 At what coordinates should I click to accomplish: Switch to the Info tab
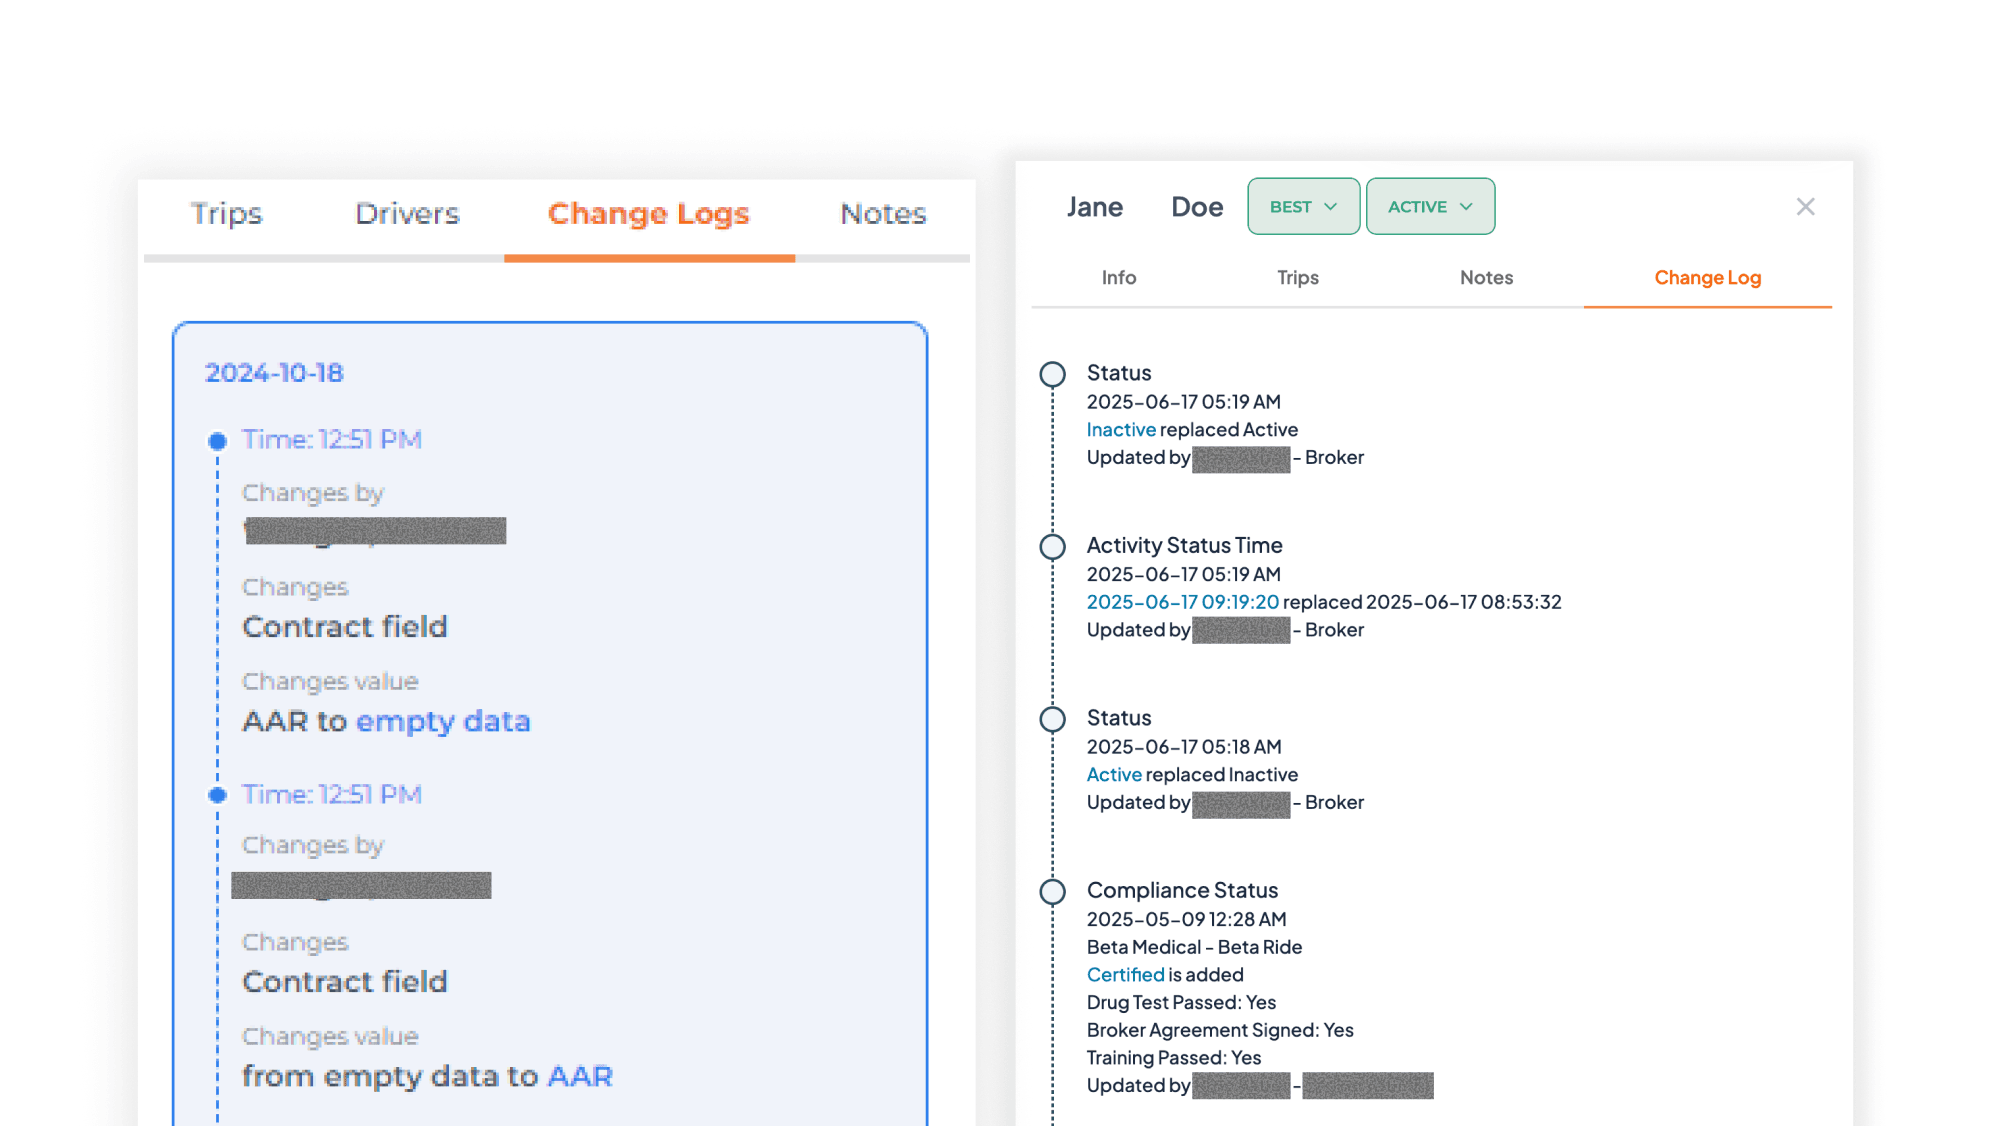(x=1118, y=278)
